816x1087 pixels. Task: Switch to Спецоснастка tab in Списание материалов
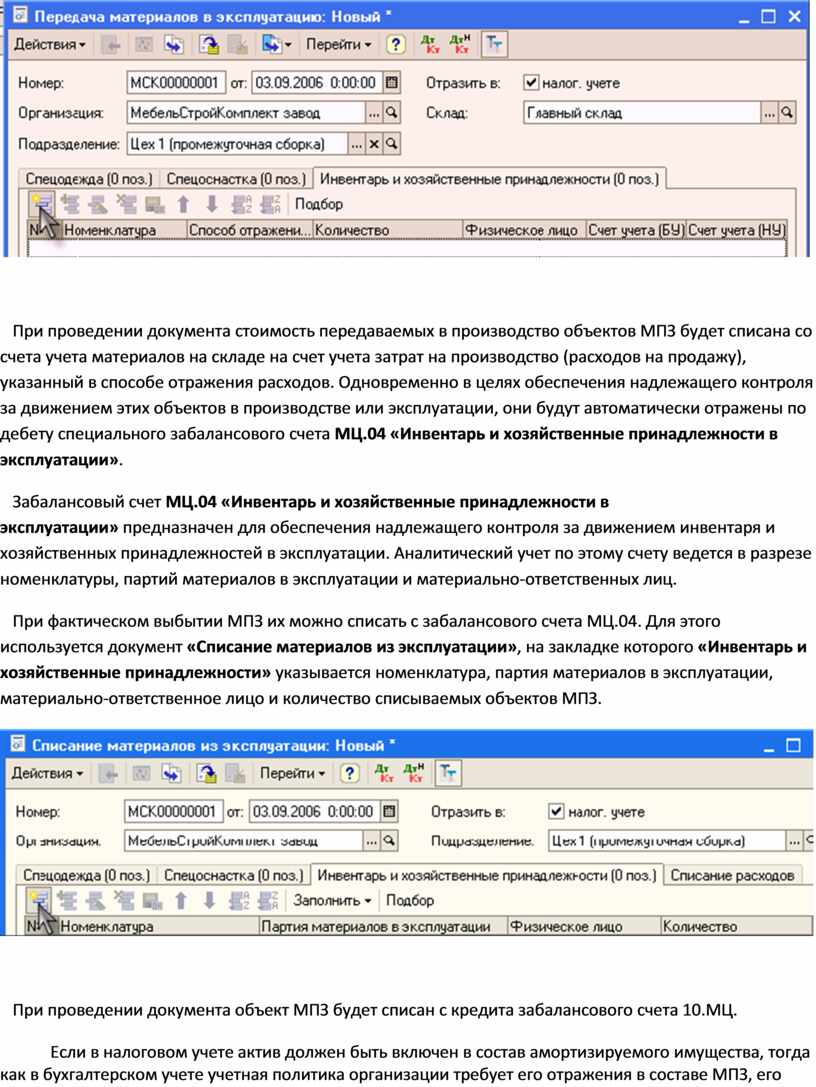[234, 876]
